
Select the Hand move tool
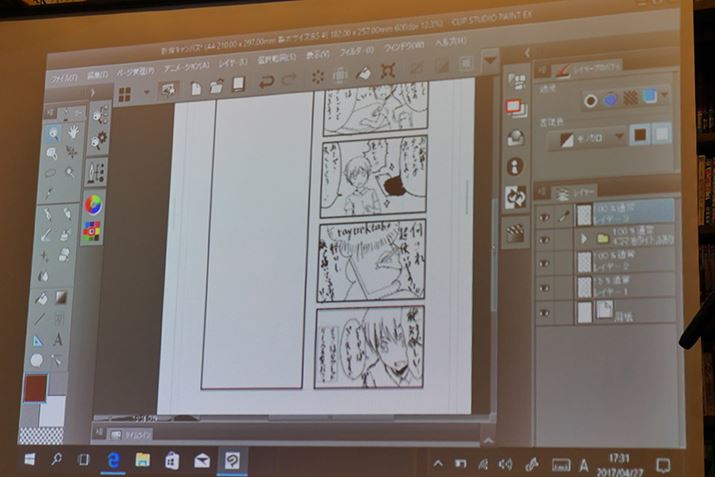tap(73, 132)
